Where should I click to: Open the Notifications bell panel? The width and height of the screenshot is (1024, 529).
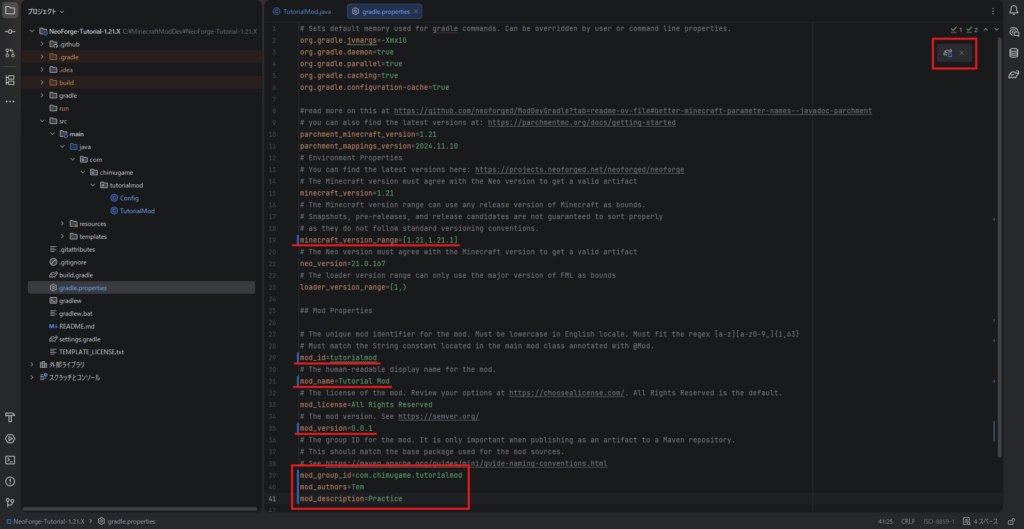1012,10
